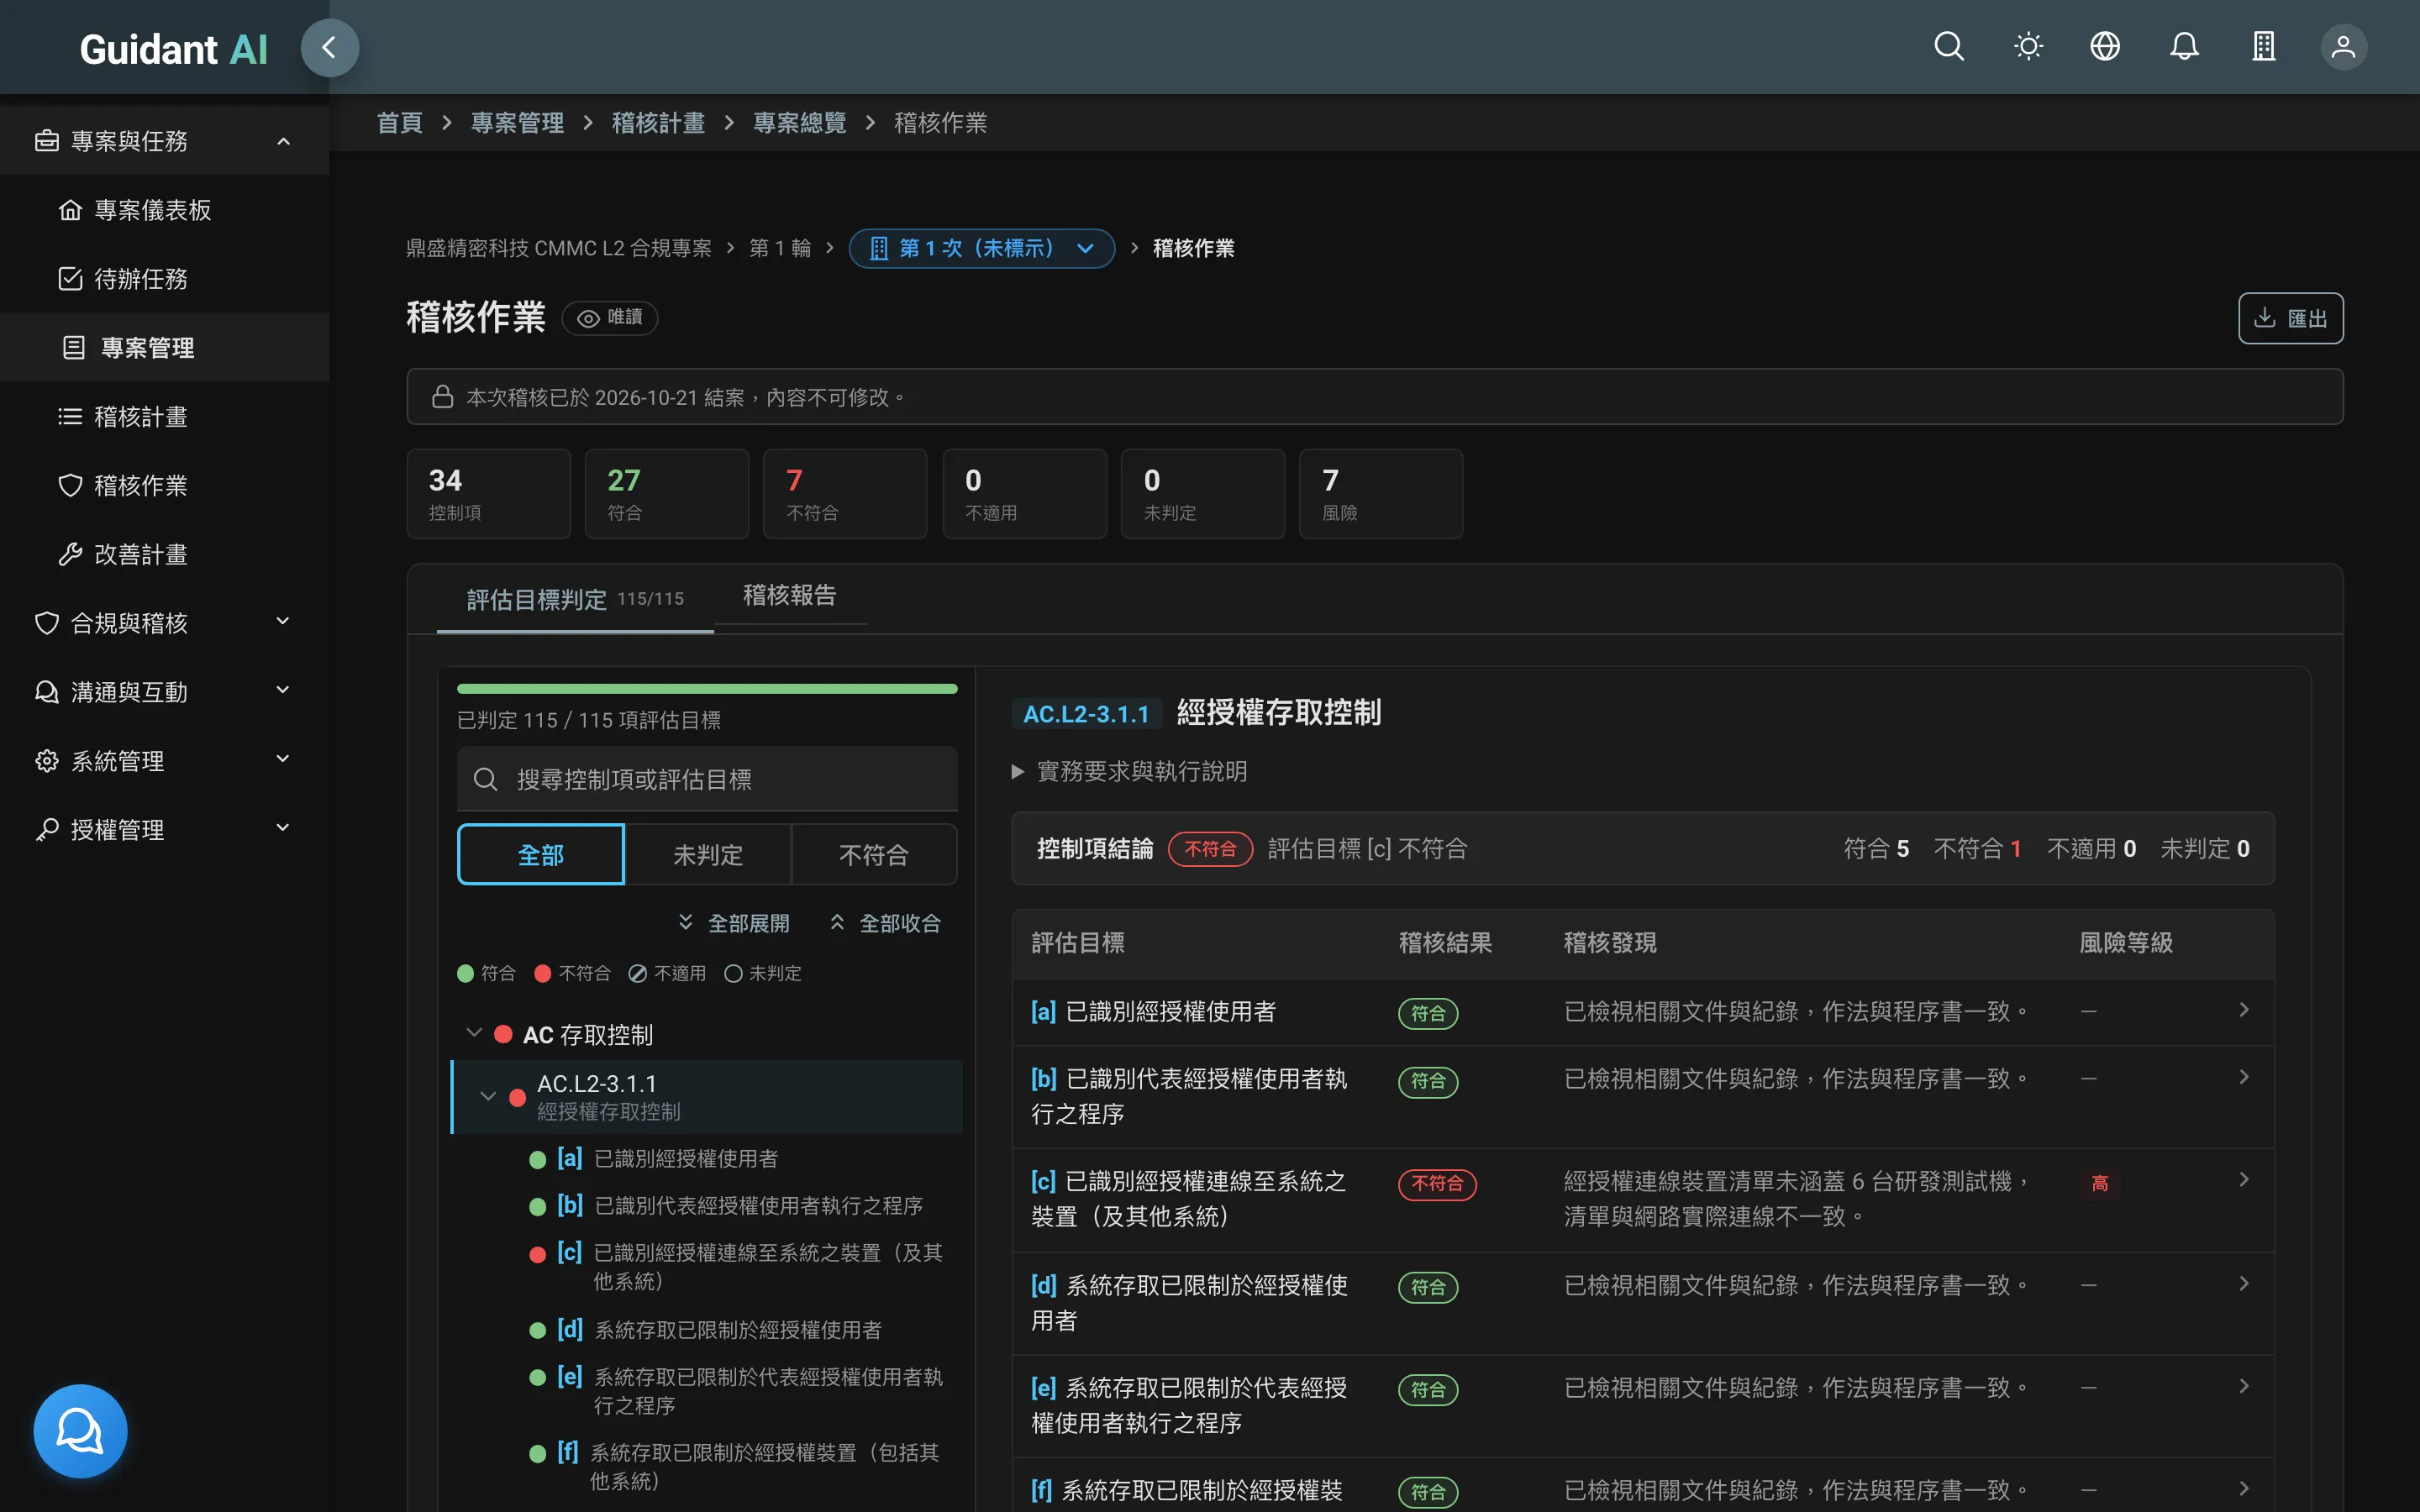Screen dimensions: 2420x1512
Task: Open 待辦任務 in sidebar
Action: 165,279
